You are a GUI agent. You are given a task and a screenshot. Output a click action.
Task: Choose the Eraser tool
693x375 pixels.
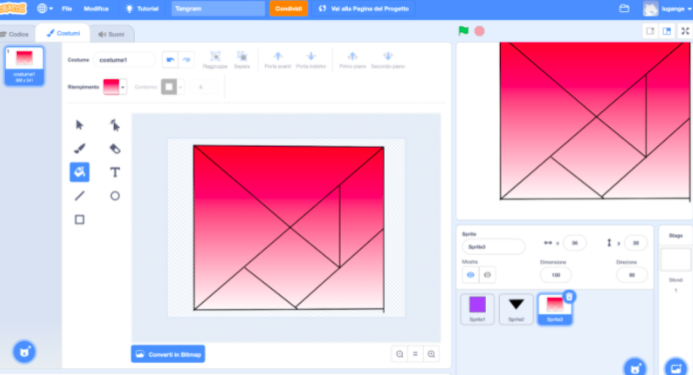[x=115, y=149]
